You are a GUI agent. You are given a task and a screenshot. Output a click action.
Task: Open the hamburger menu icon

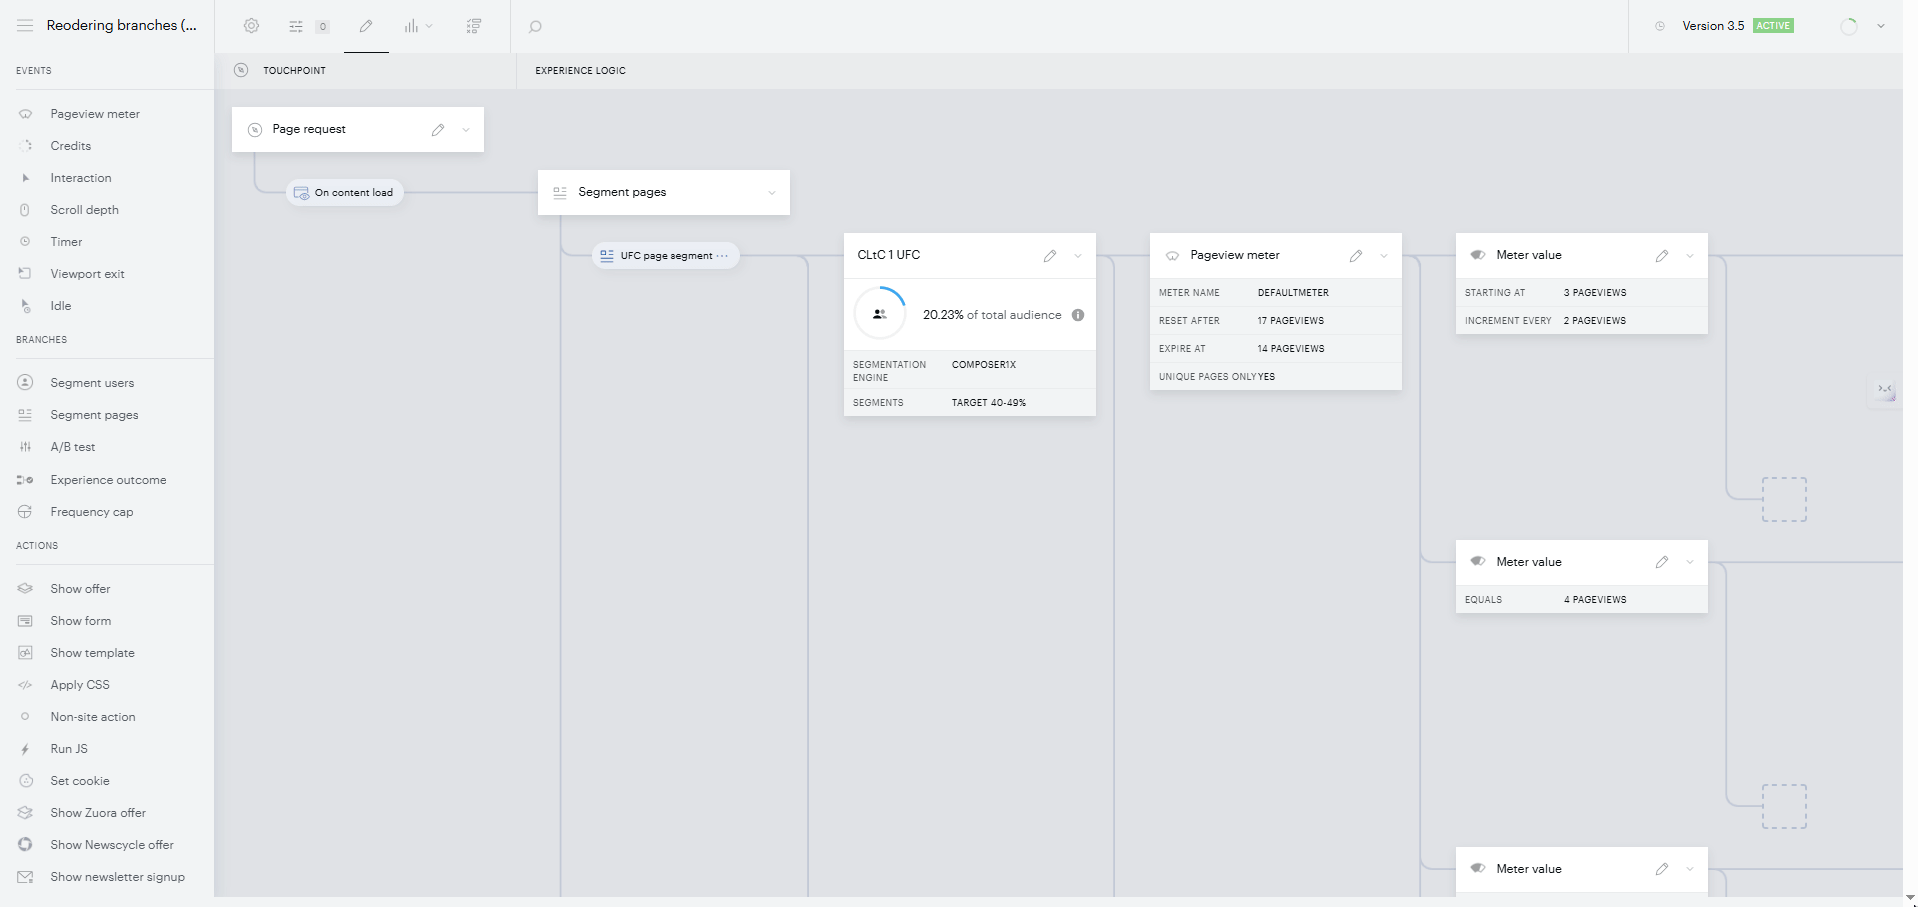click(x=25, y=26)
